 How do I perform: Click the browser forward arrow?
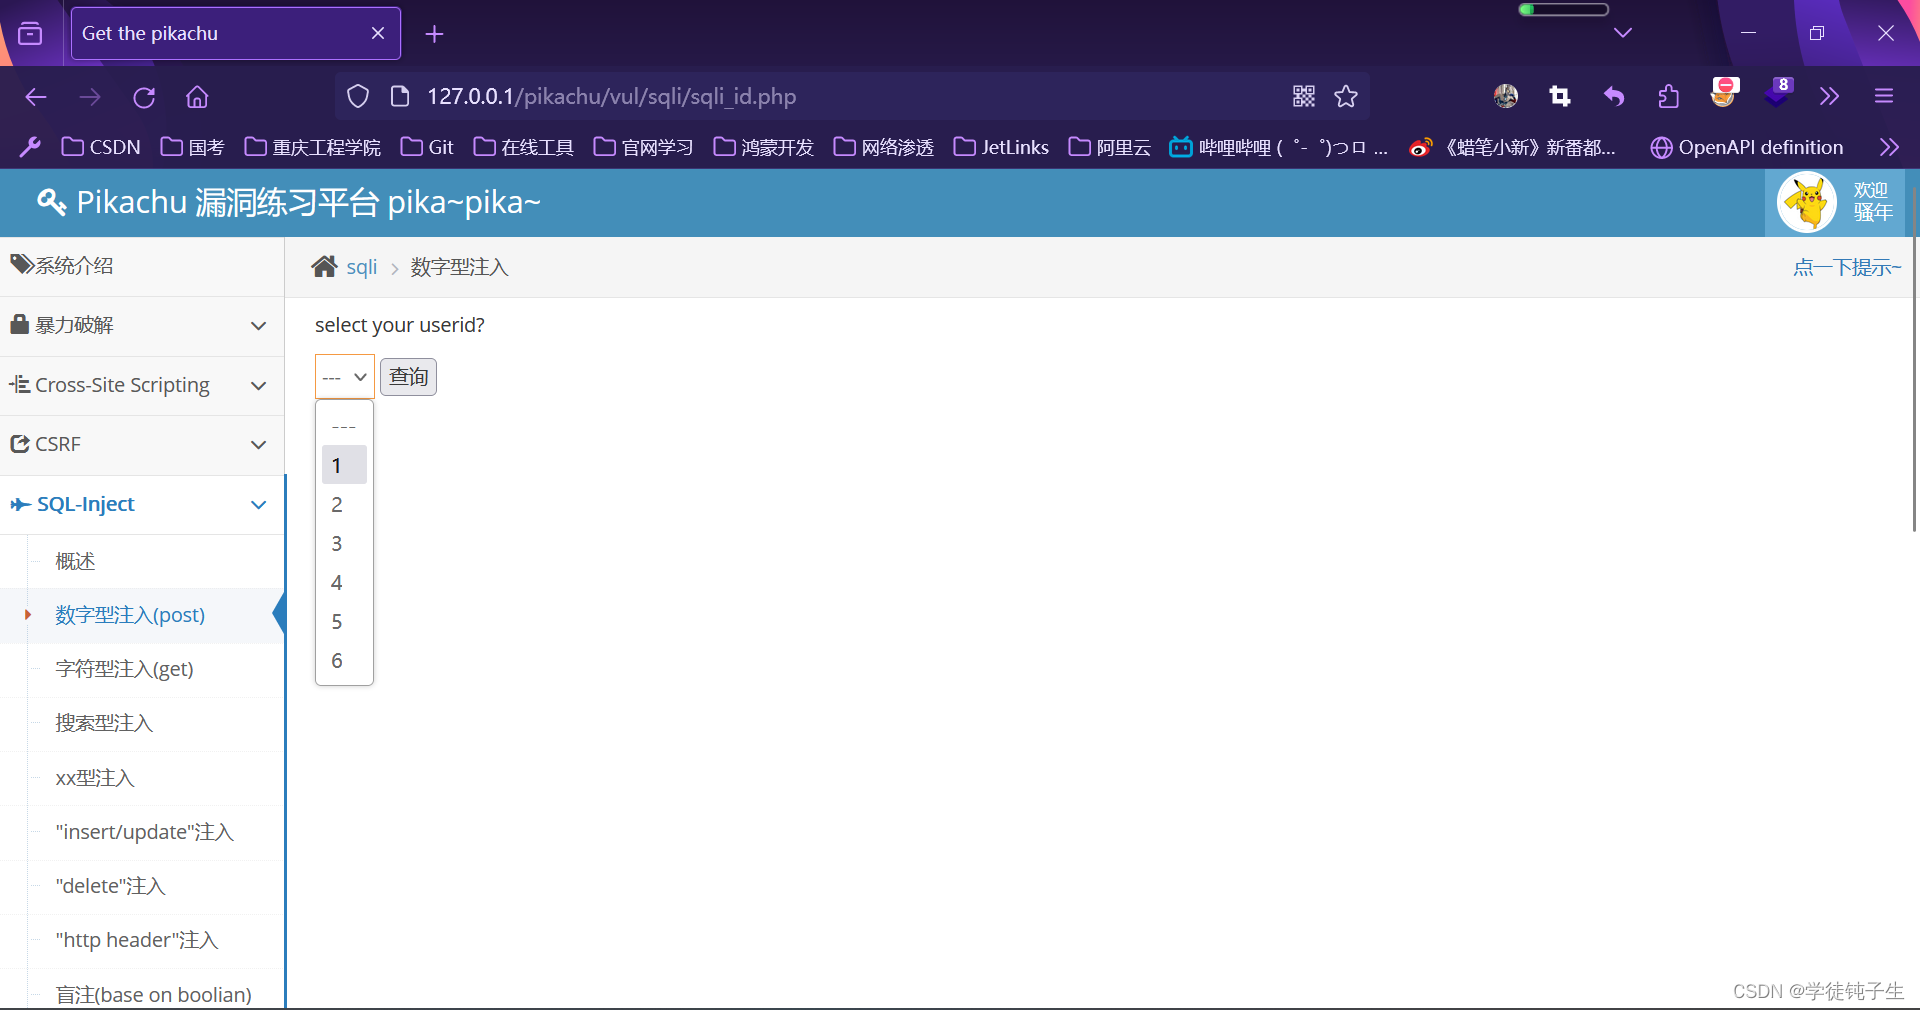[x=90, y=97]
